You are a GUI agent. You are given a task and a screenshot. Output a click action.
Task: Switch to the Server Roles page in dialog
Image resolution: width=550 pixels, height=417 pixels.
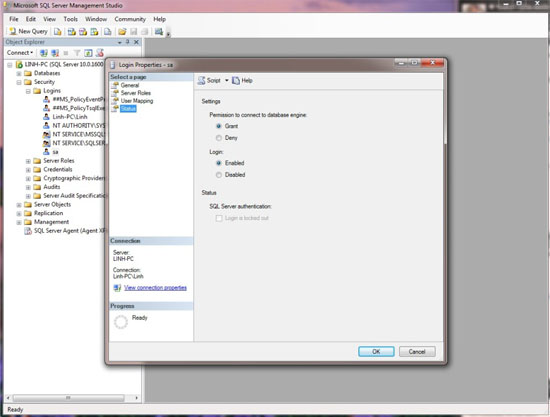click(136, 93)
